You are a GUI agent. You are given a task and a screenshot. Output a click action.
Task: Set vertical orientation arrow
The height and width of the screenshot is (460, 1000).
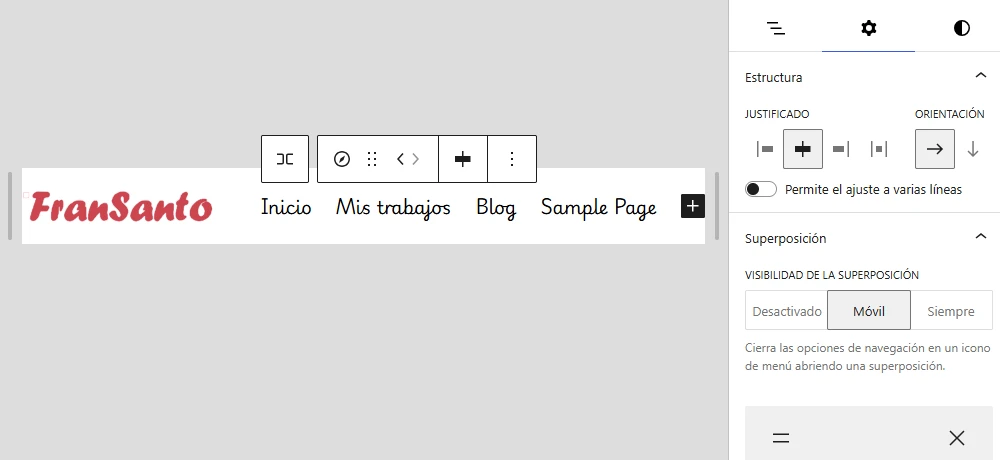[x=973, y=149]
